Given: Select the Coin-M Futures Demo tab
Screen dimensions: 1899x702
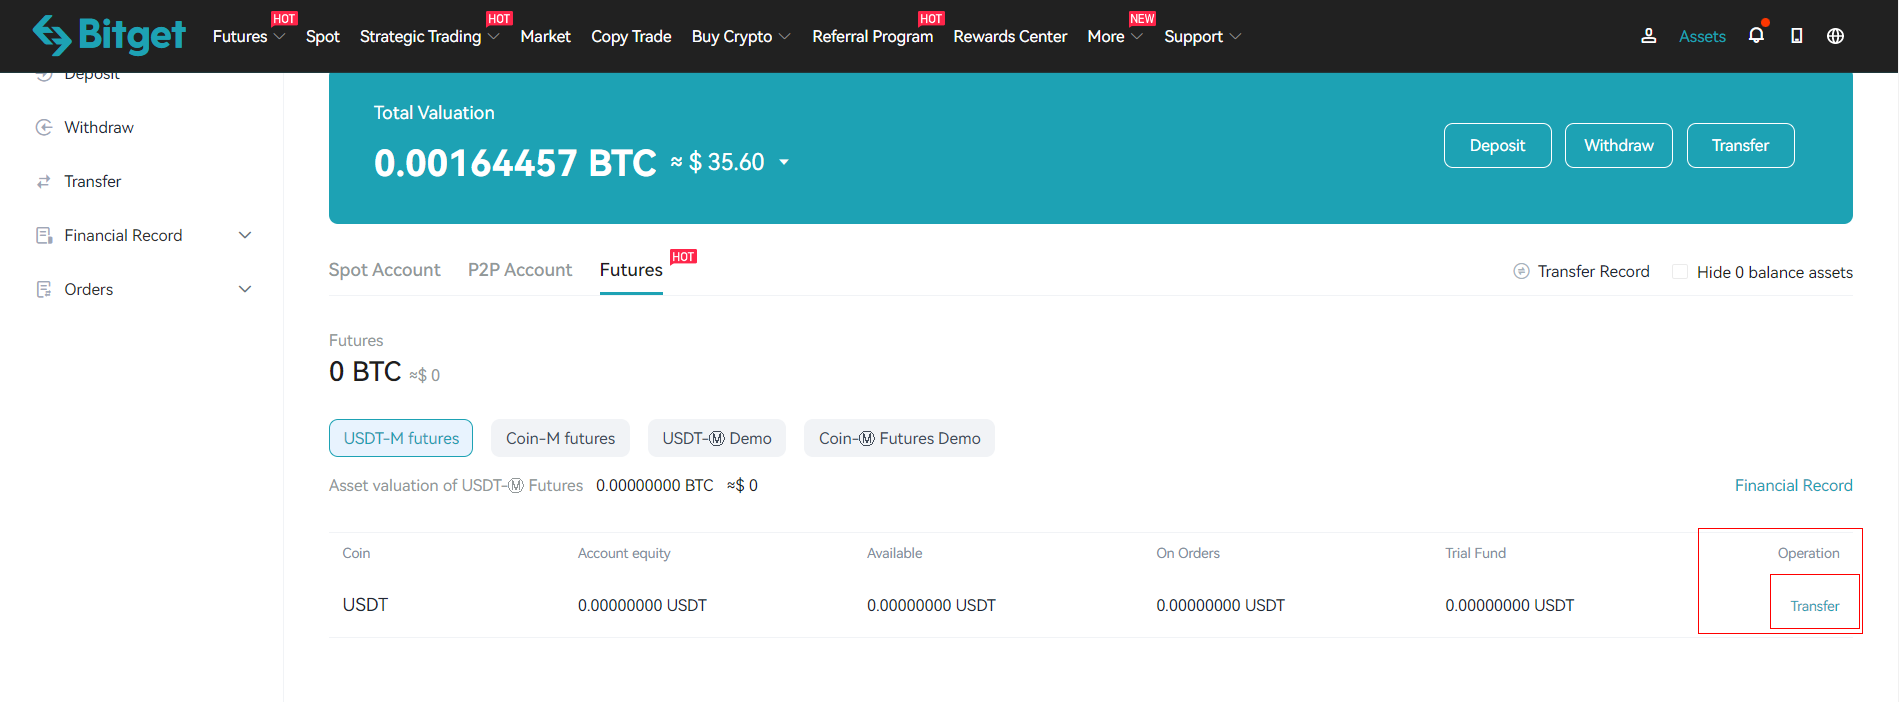Looking at the screenshot, I should pos(899,438).
